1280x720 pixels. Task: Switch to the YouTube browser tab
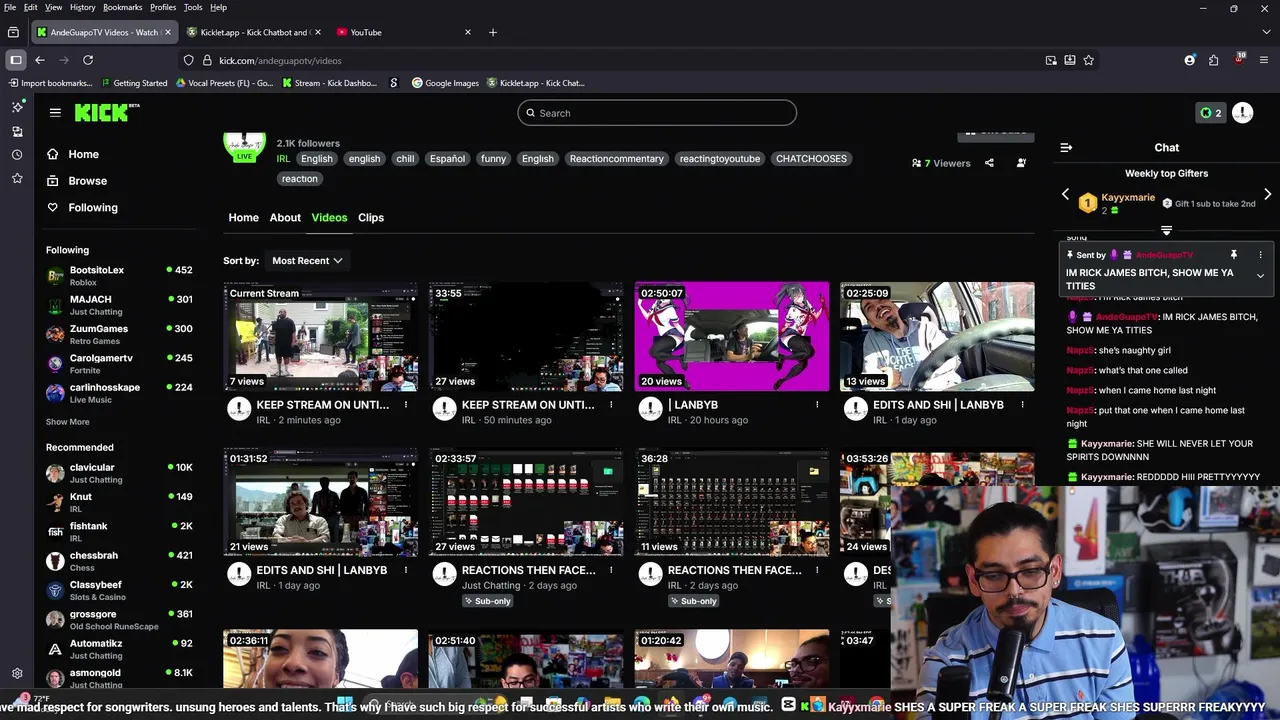(405, 32)
